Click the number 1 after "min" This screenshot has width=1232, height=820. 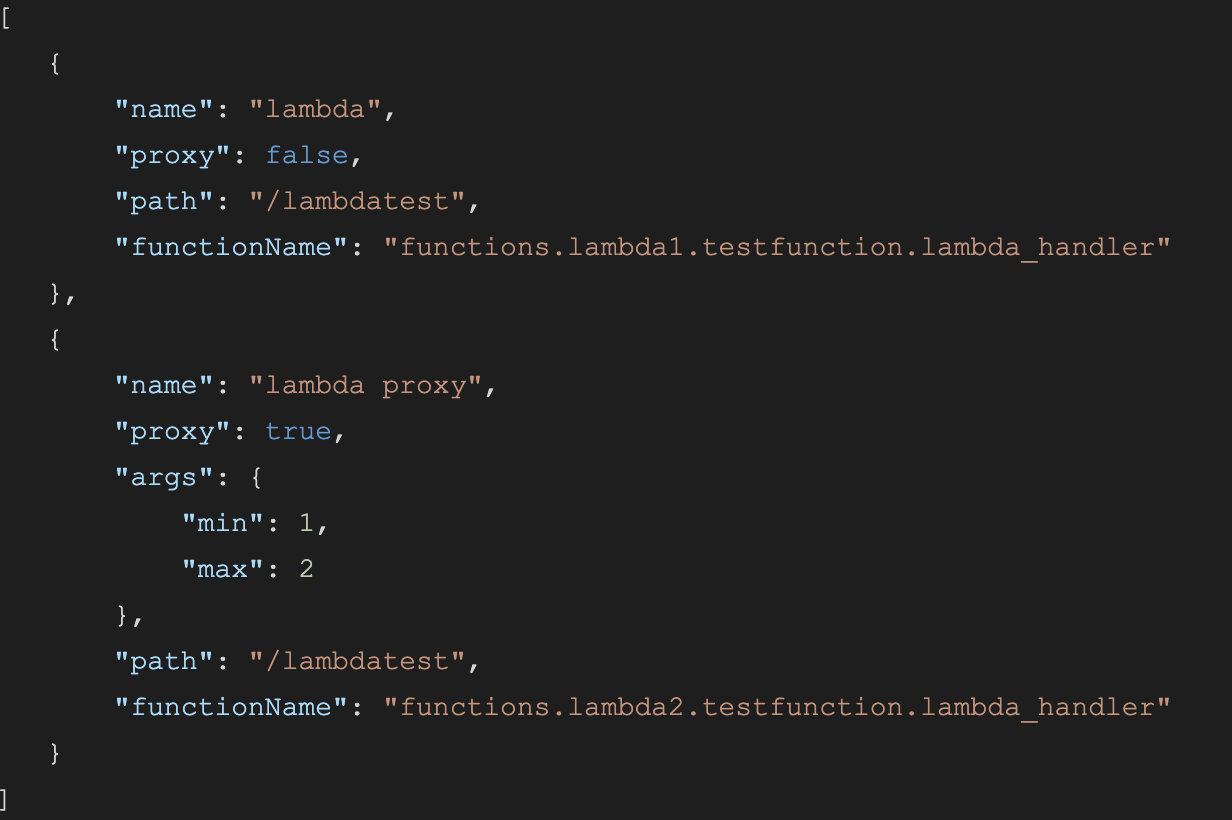coord(307,523)
